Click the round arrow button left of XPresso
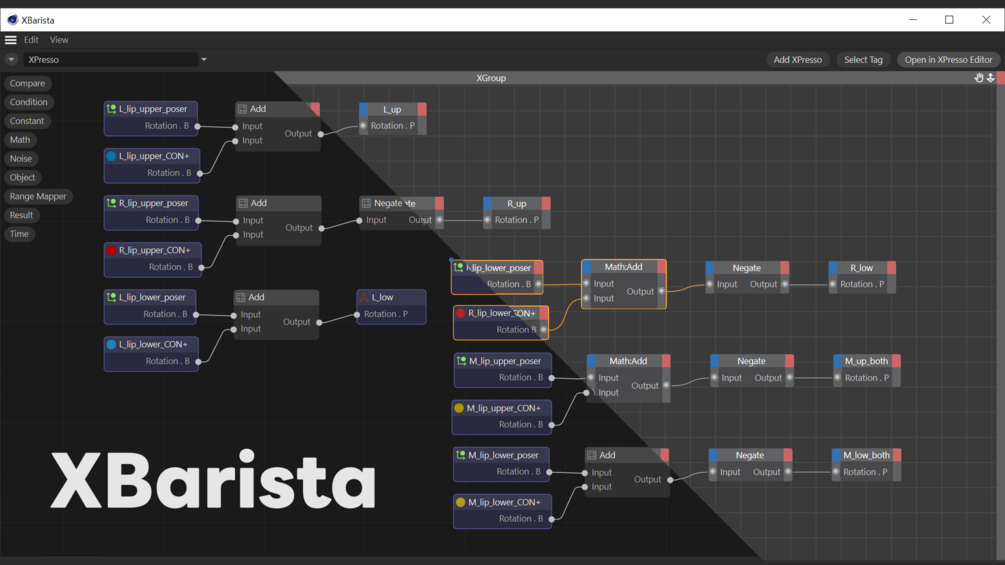Image resolution: width=1005 pixels, height=565 pixels. (11, 60)
